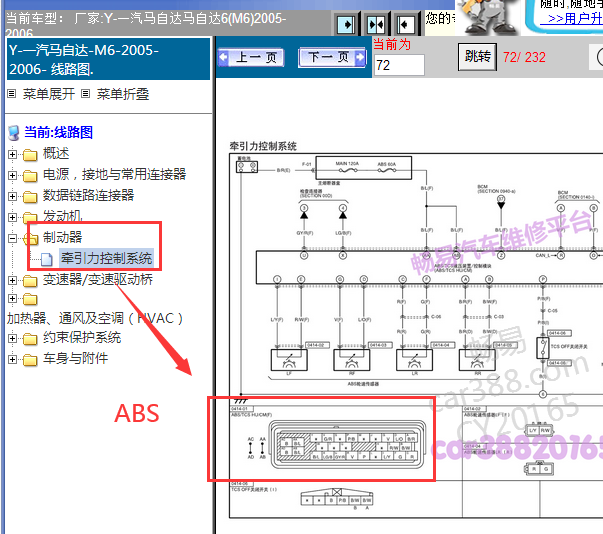This screenshot has width=603, height=534.
Task: Select the 电源，接地与常用连接器 folder icon
Action: (30, 176)
